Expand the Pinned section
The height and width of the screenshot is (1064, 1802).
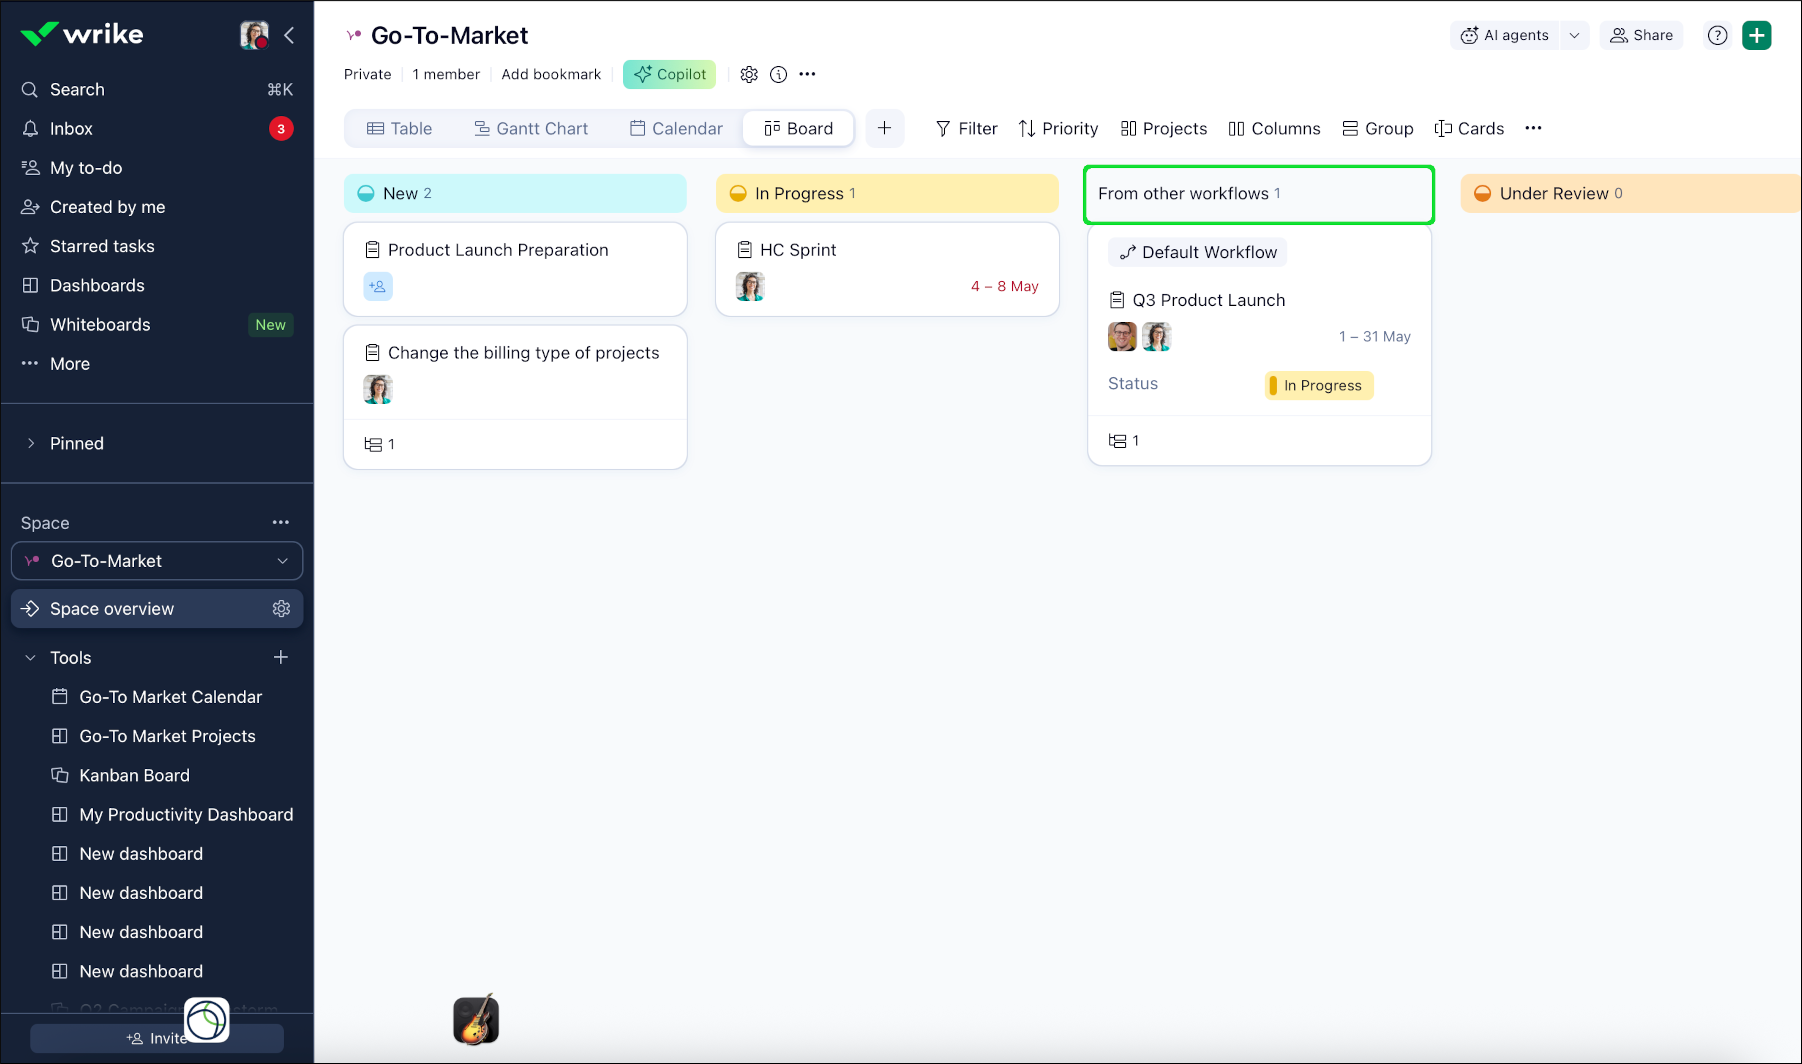pyautogui.click(x=31, y=443)
